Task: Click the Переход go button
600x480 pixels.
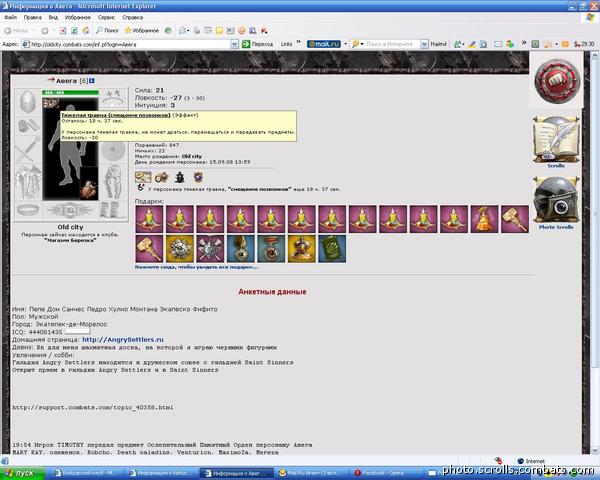Action: 258,44
